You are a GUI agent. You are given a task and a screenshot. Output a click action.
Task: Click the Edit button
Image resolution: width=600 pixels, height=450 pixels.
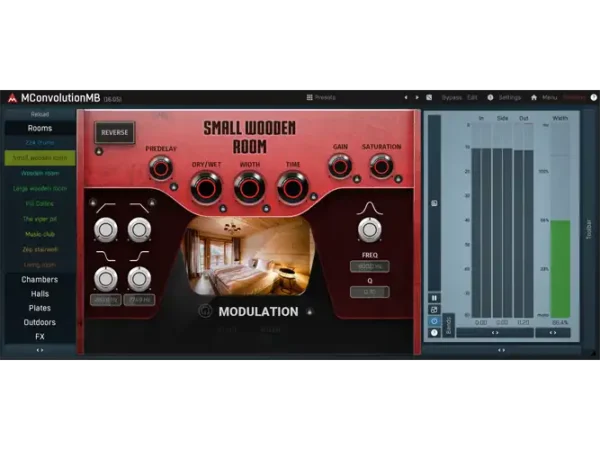tap(472, 98)
